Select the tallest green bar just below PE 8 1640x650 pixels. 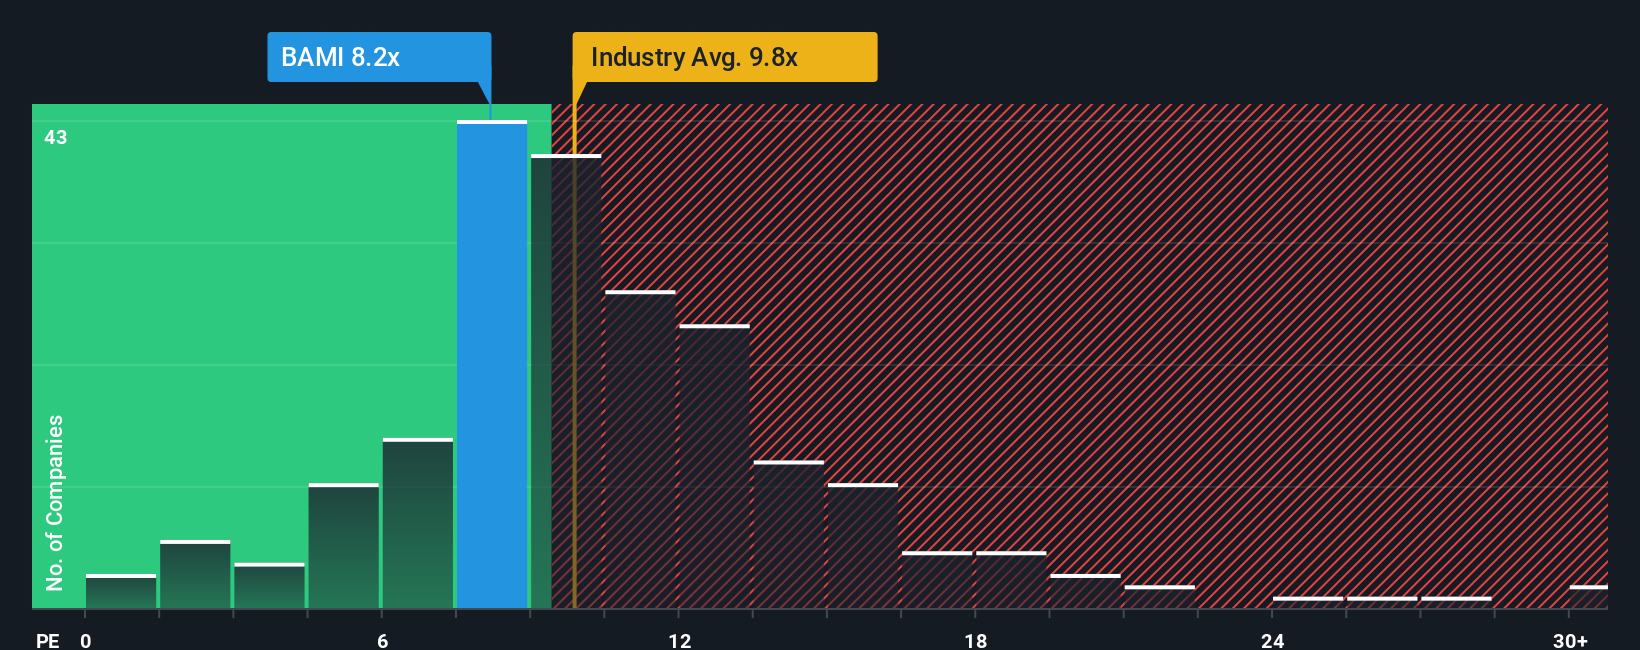pyautogui.click(x=418, y=523)
